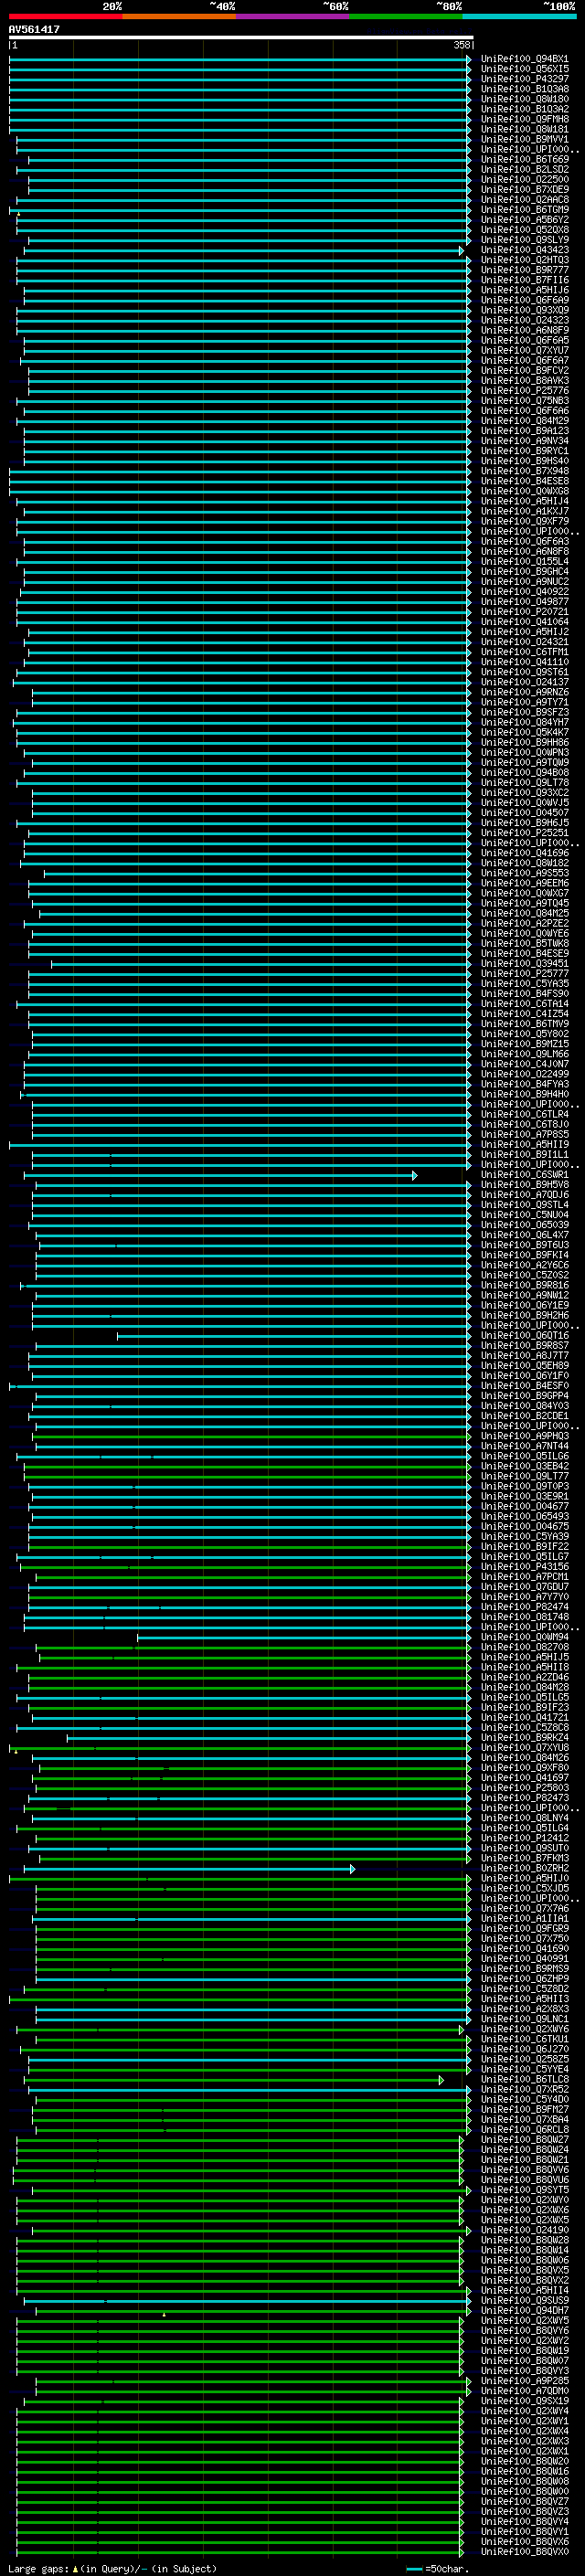Select the UniRef100_C6SWR1 label
The image size is (585, 2576).
point(524,1175)
